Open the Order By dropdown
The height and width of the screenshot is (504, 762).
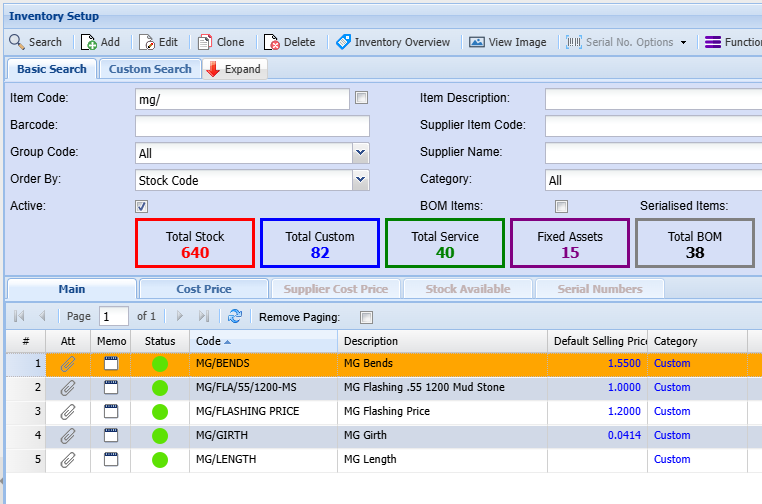coord(360,180)
